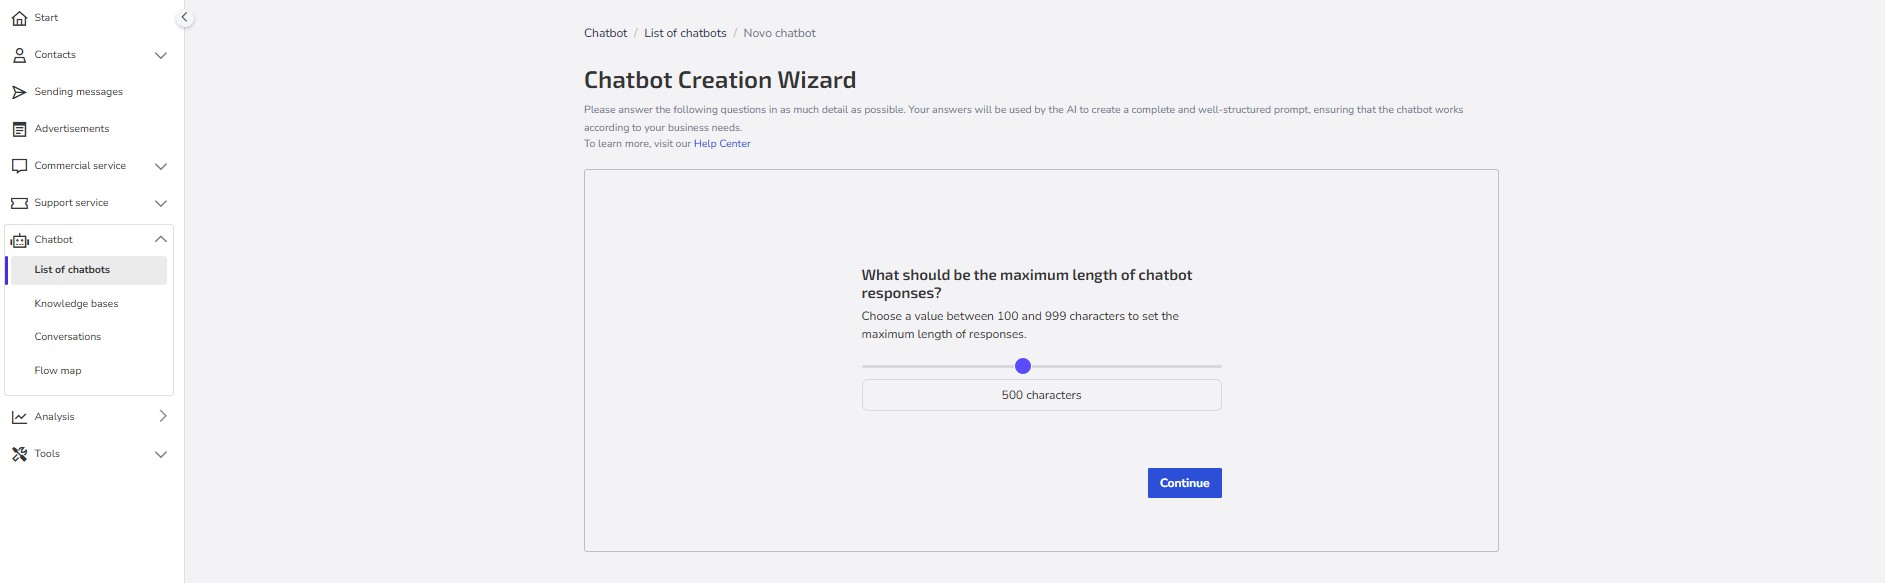Open Conversations menu item
Screen dimensions: 1885x583
pyautogui.click(x=68, y=337)
